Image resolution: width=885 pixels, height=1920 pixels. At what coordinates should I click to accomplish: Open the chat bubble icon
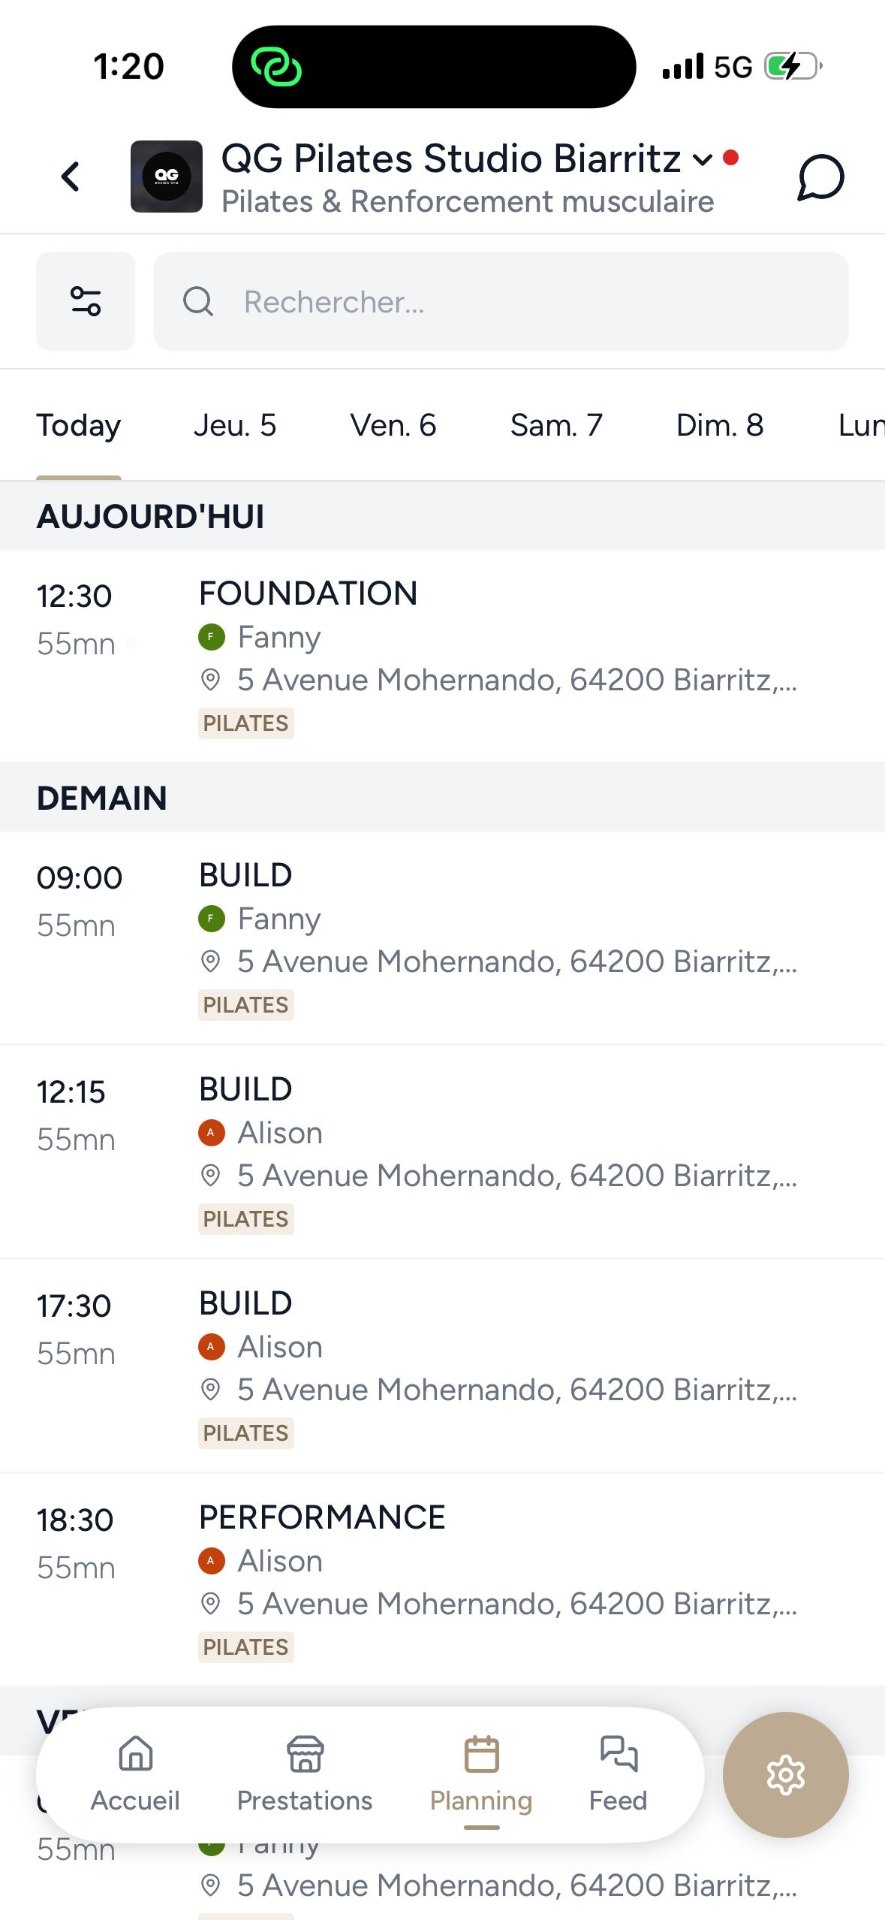820,178
